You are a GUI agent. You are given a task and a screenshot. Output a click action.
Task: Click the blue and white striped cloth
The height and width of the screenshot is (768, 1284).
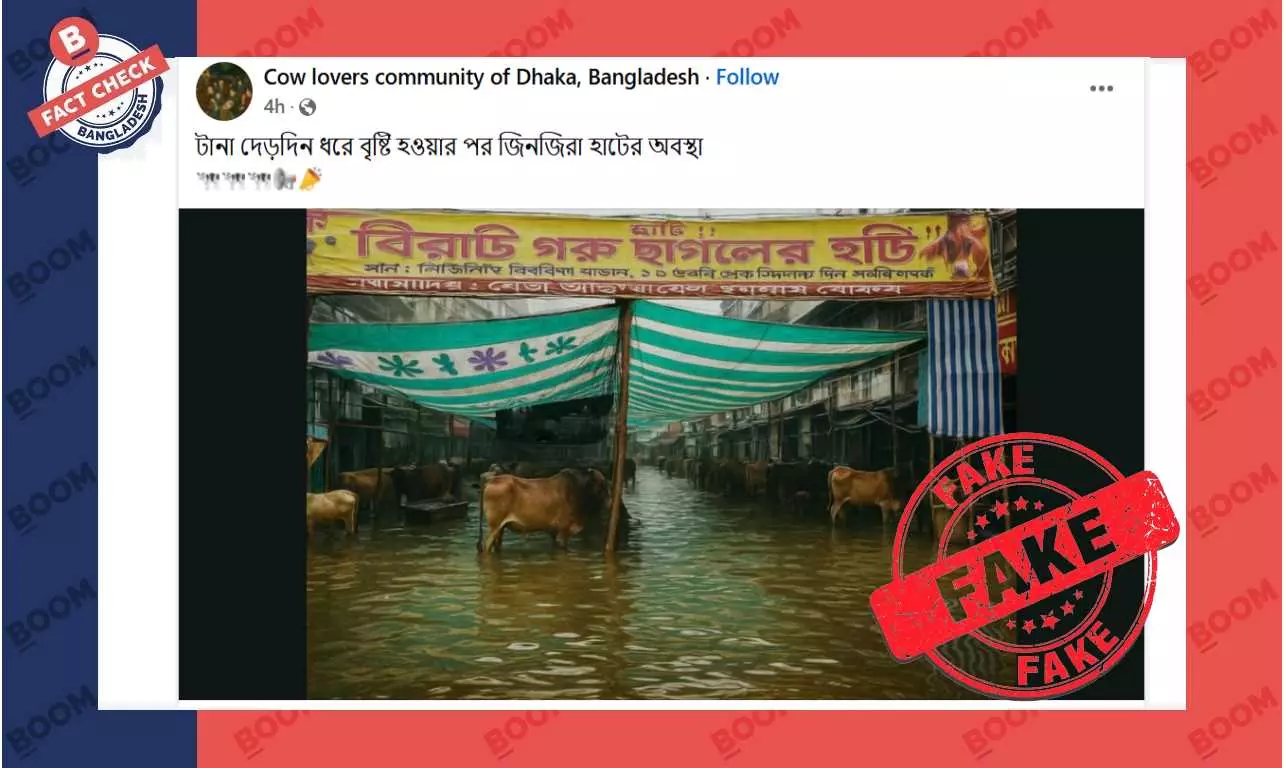click(x=961, y=368)
